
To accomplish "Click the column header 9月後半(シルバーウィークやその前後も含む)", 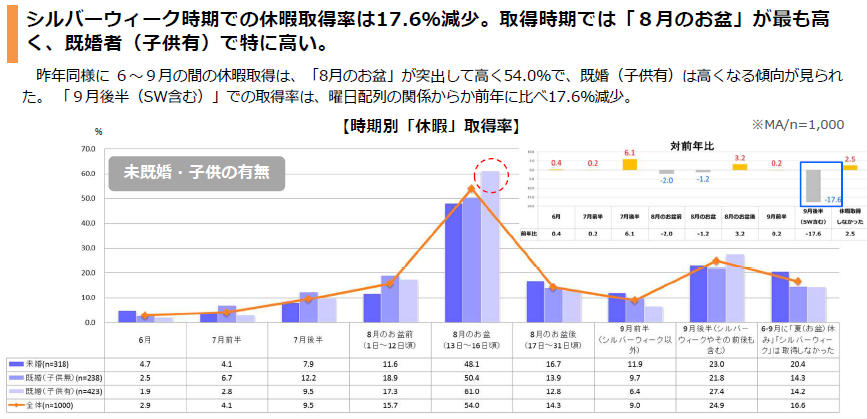I will [715, 340].
